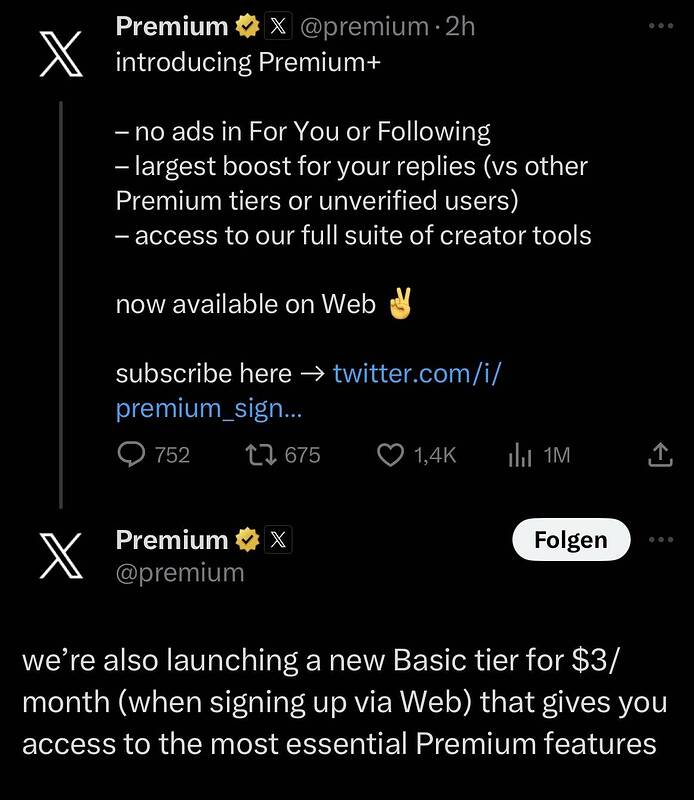Click the Basic tier announcement text
The width and height of the screenshot is (694, 800).
click(345, 702)
